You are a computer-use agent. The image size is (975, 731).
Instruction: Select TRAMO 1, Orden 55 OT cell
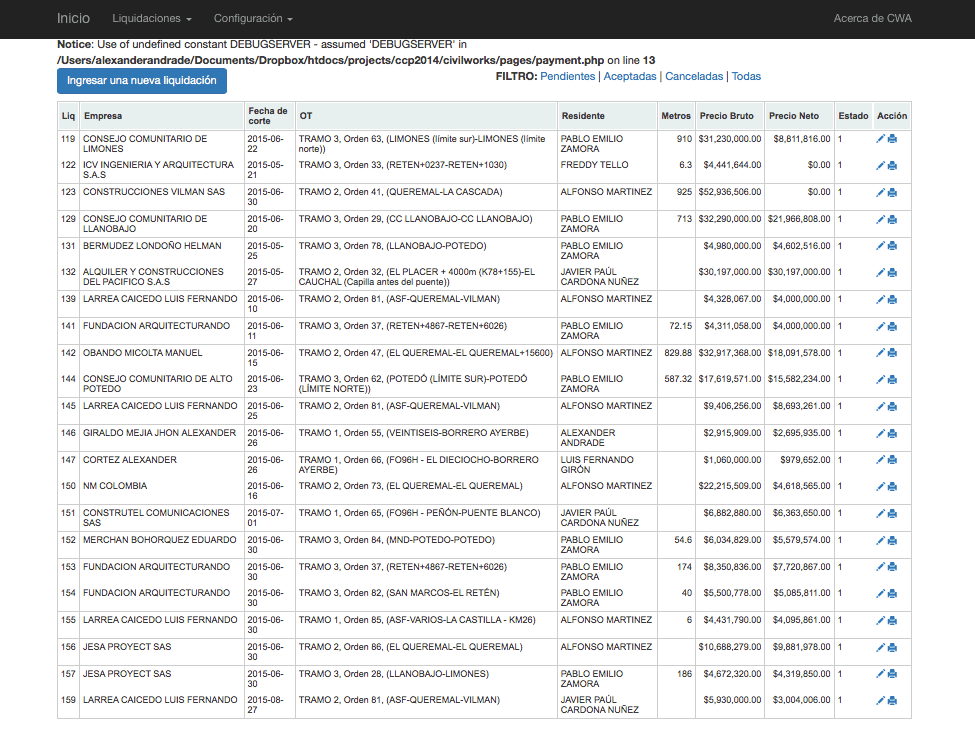pos(426,438)
